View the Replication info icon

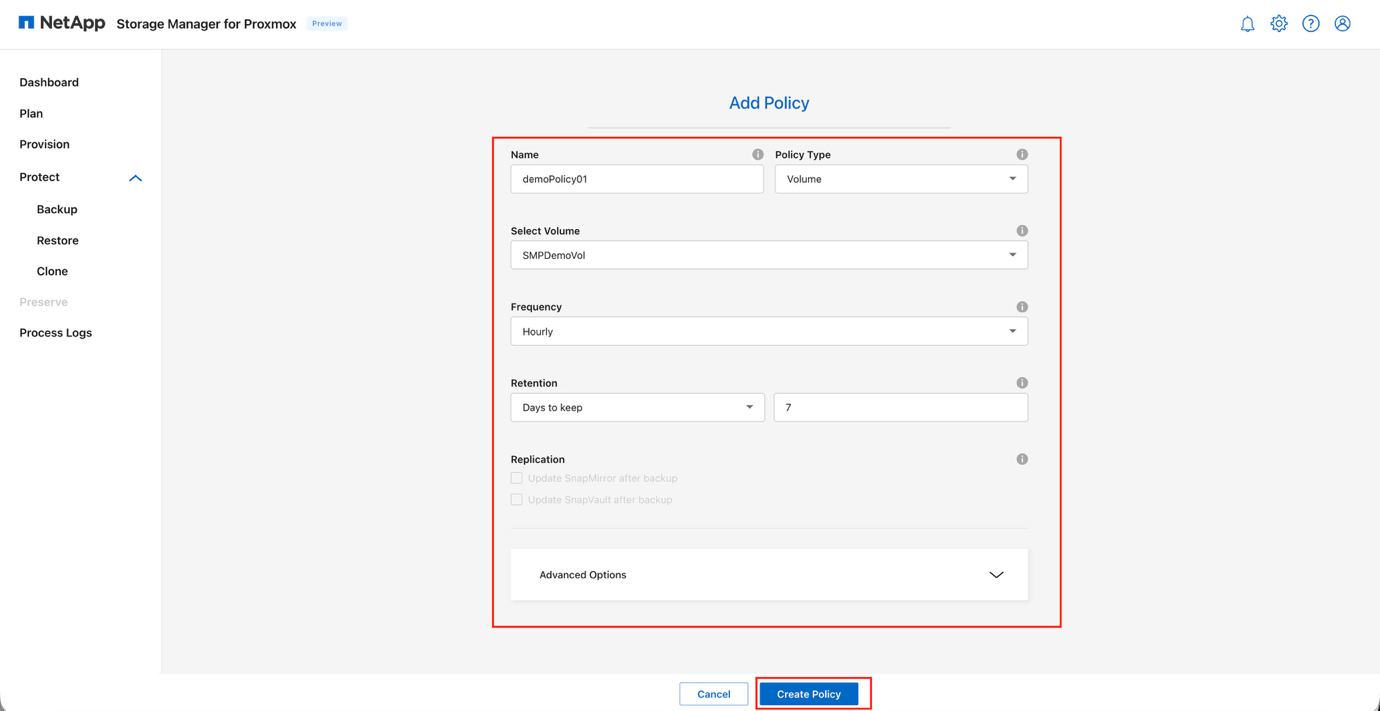pyautogui.click(x=1022, y=458)
